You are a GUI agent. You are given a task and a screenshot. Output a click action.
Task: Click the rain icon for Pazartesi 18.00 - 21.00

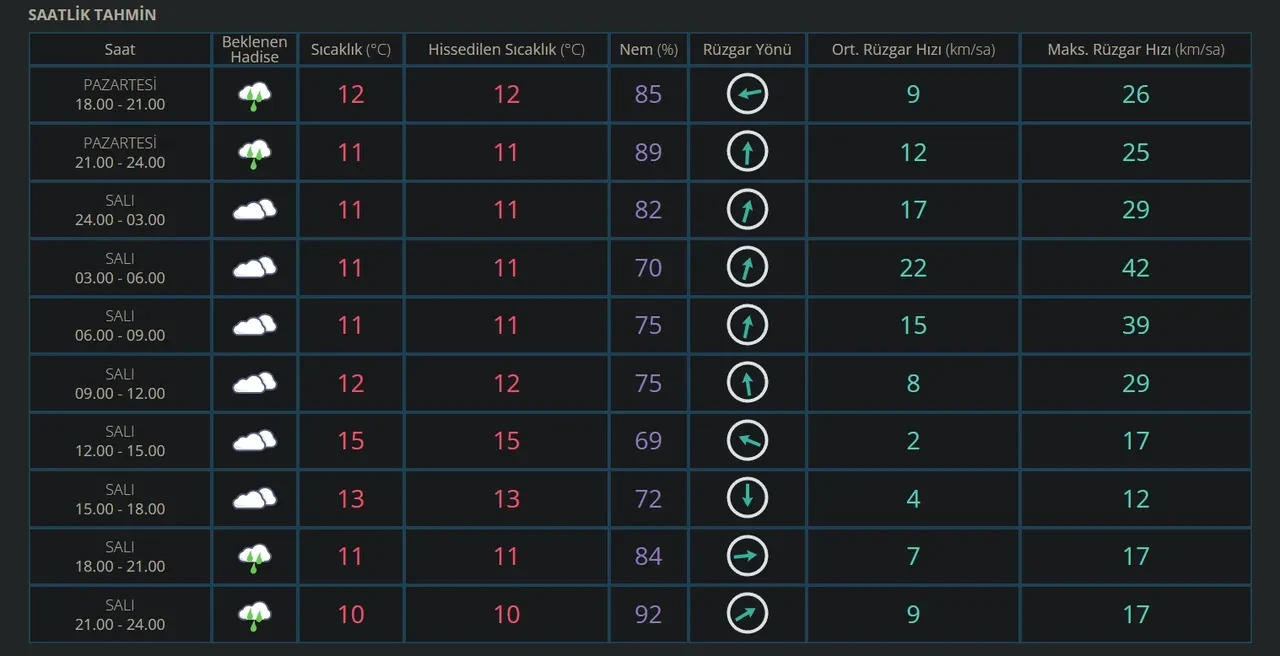pos(254,96)
